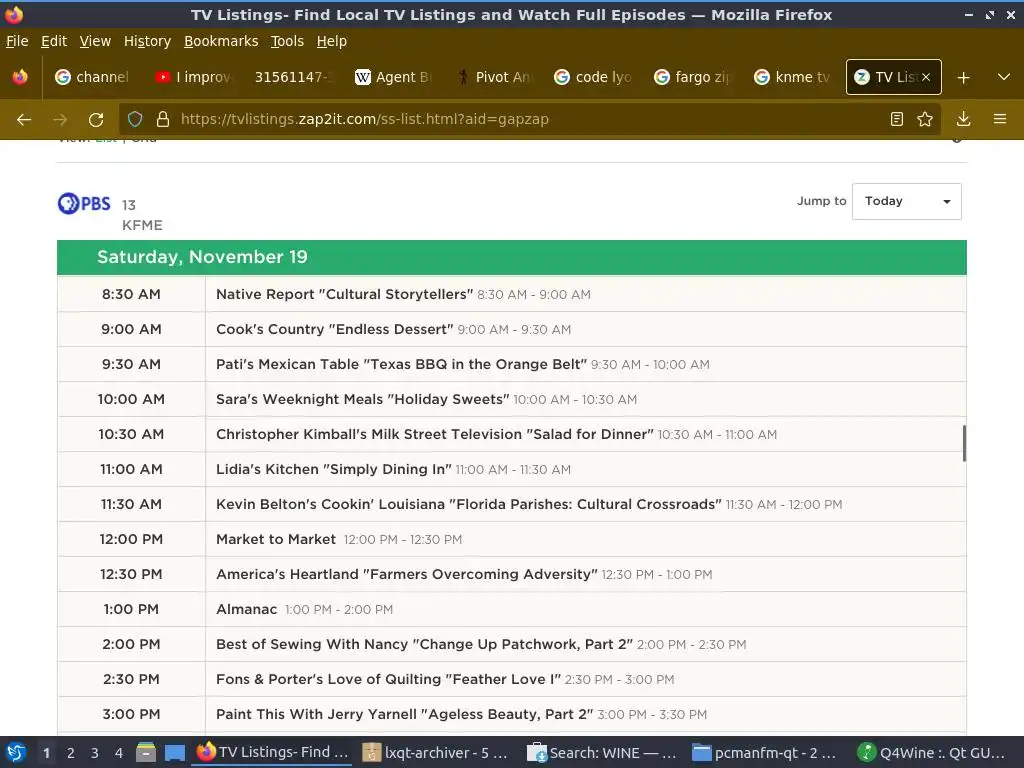Close the TV Listings tab

[925, 77]
